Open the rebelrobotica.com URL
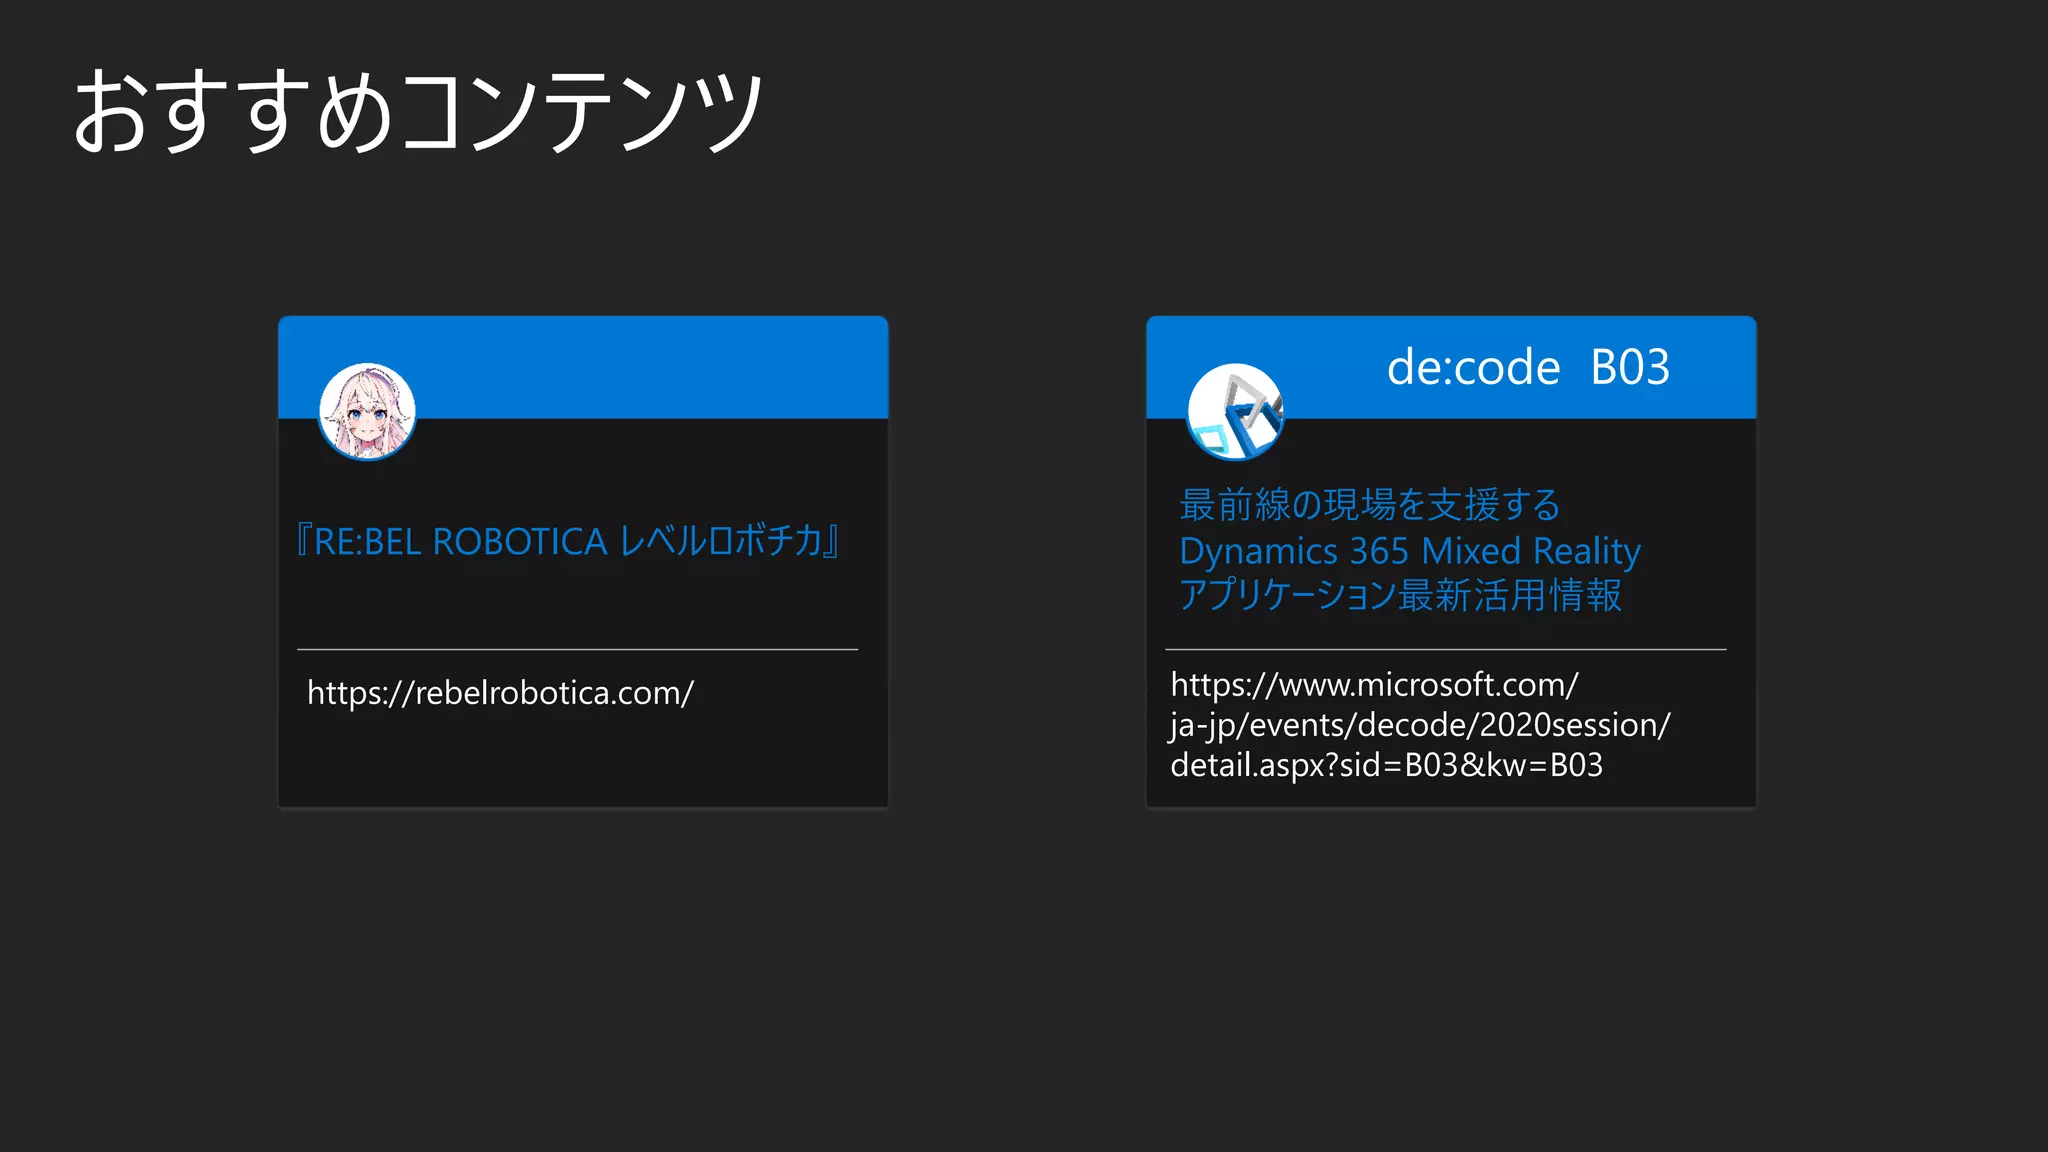Image resolution: width=2048 pixels, height=1152 pixels. [500, 693]
